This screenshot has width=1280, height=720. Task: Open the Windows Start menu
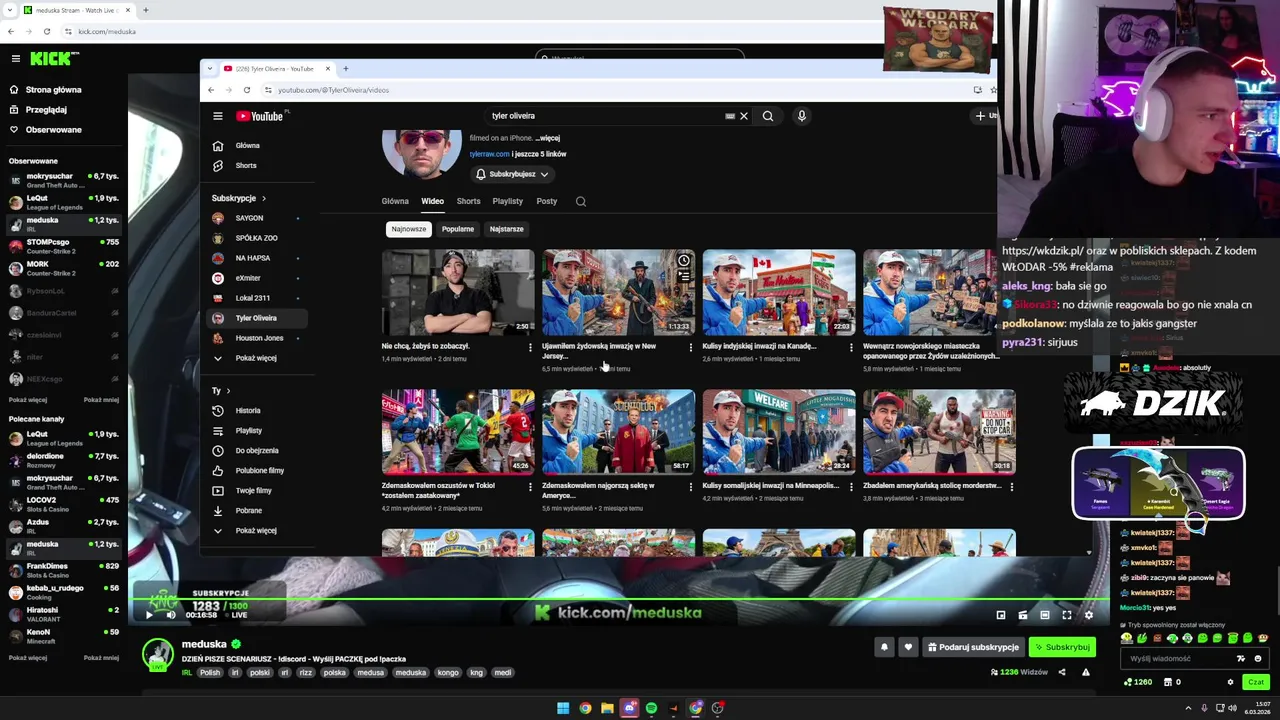tap(563, 708)
